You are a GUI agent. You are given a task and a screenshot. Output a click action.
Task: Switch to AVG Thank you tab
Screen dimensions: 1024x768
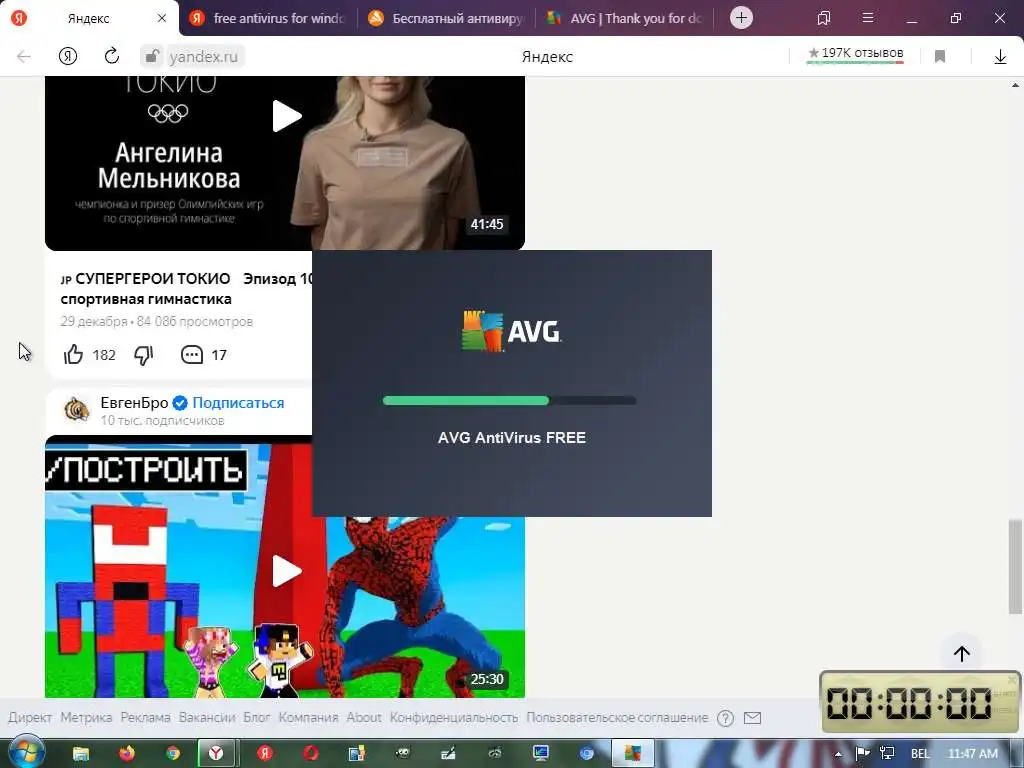(625, 18)
